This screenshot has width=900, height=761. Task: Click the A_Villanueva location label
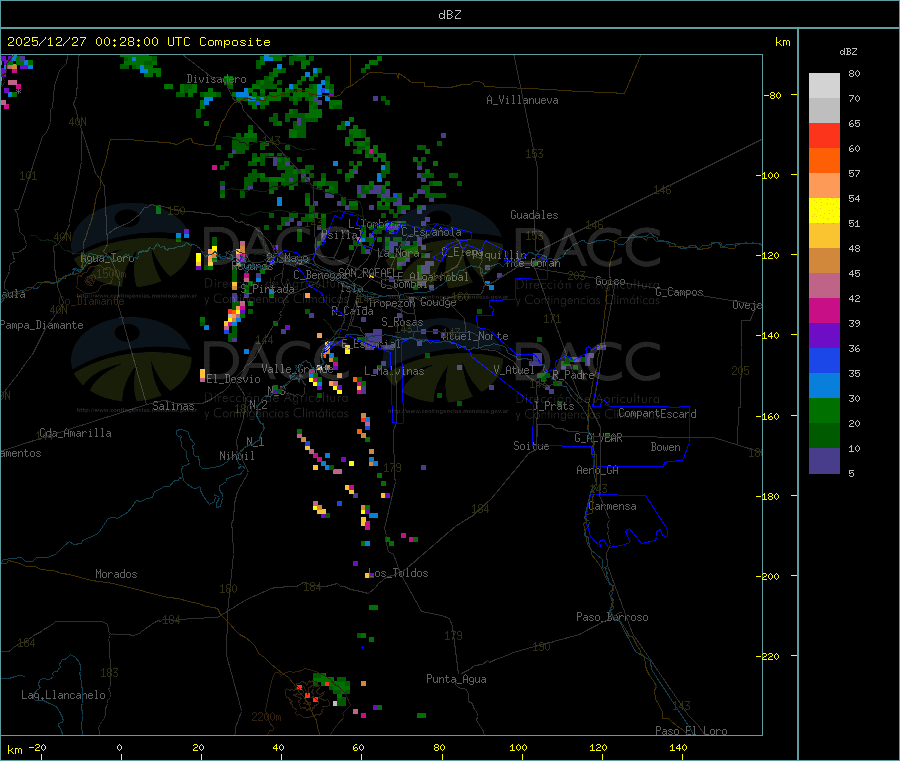tap(522, 100)
